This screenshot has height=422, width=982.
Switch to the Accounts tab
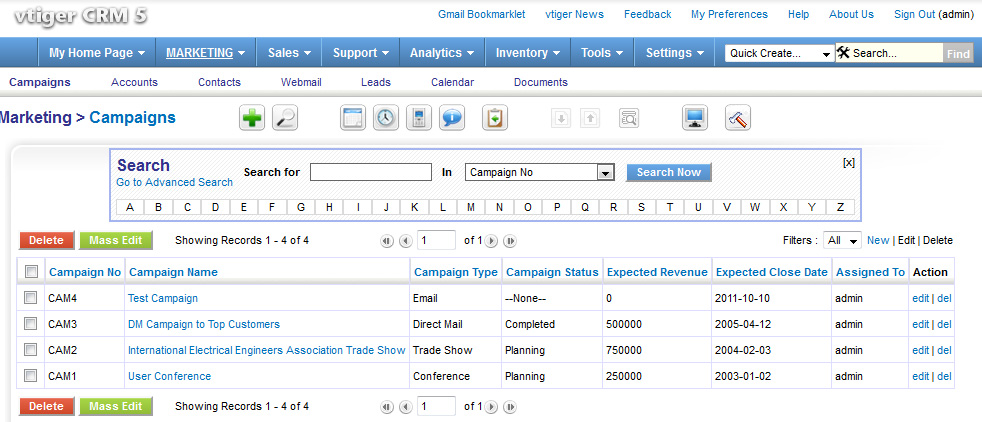click(x=134, y=82)
